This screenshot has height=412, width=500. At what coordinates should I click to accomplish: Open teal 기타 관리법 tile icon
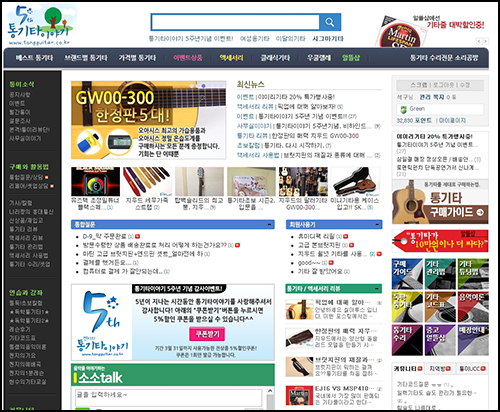click(x=440, y=274)
